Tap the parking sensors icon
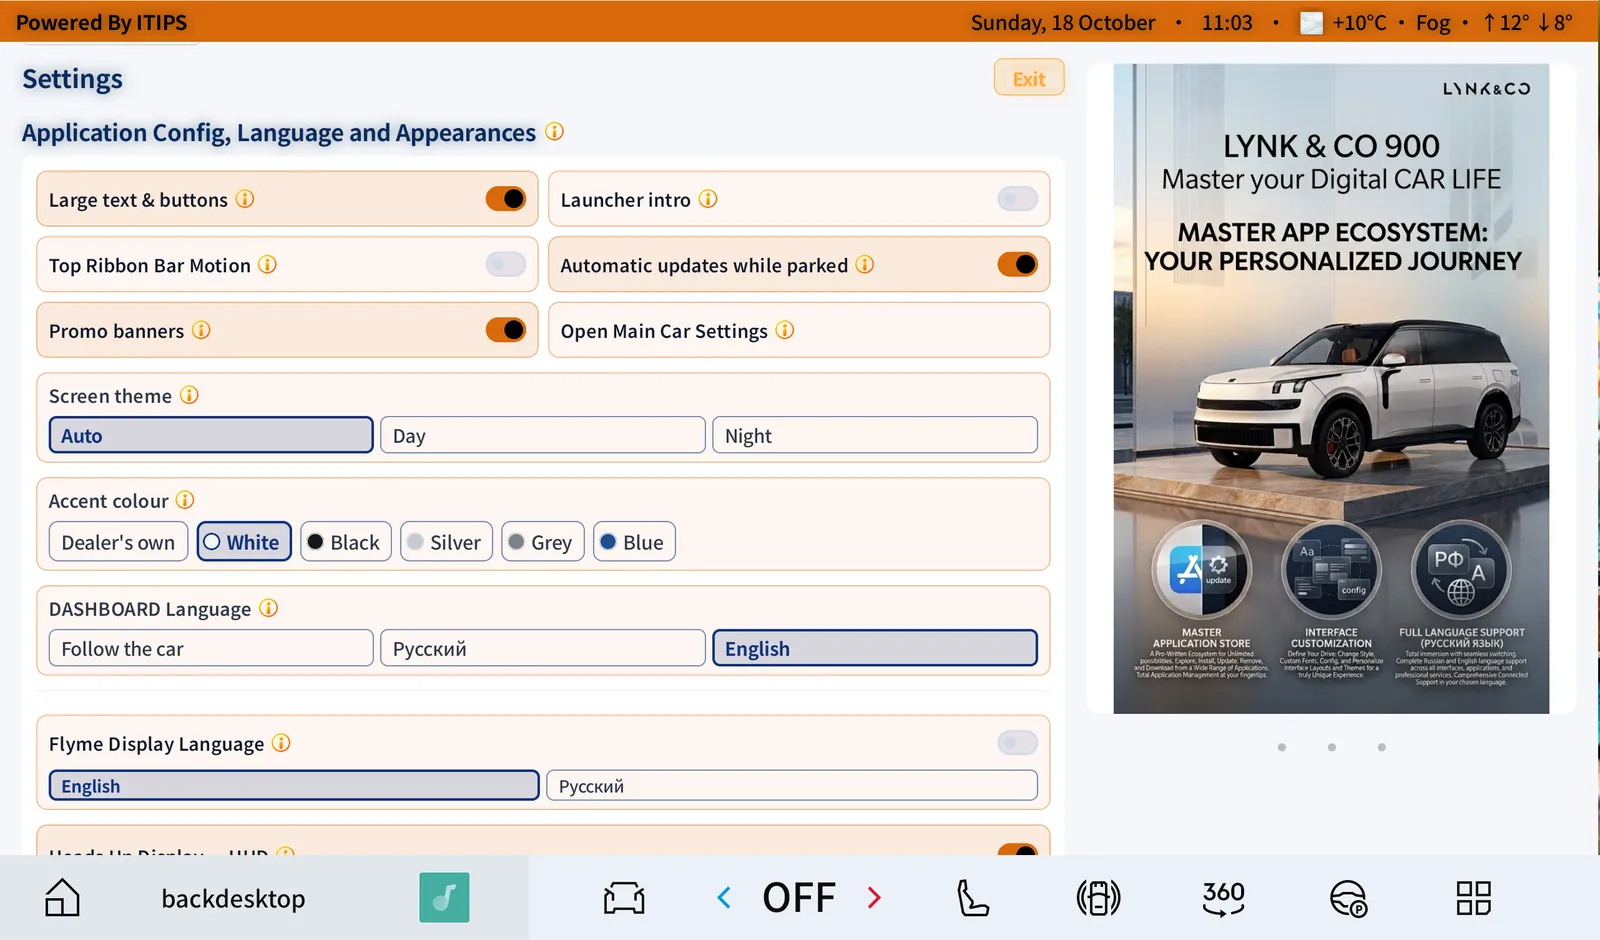Viewport: 1600px width, 940px height. 1098,897
